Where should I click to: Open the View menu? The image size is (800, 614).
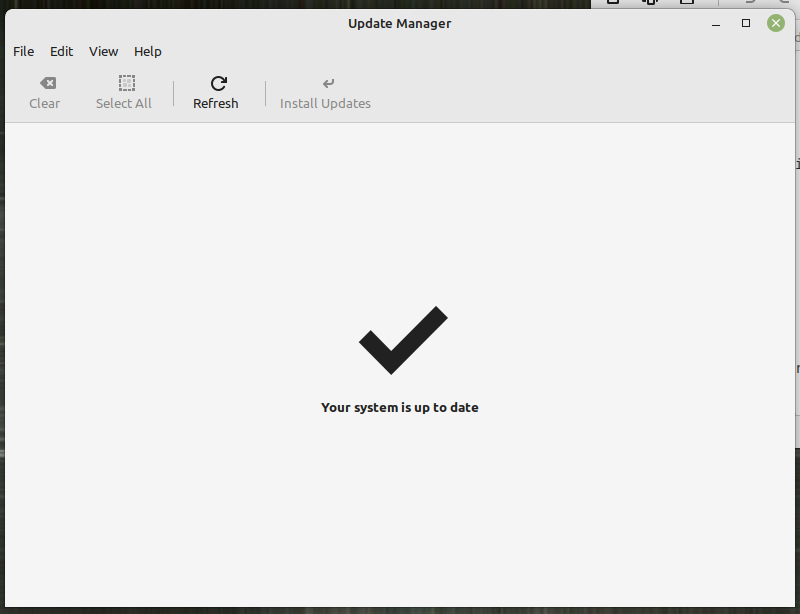click(104, 52)
